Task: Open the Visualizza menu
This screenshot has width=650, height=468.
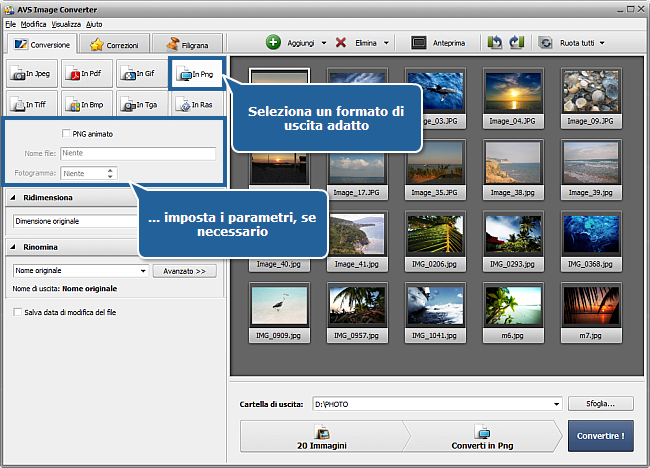Action: tap(66, 23)
